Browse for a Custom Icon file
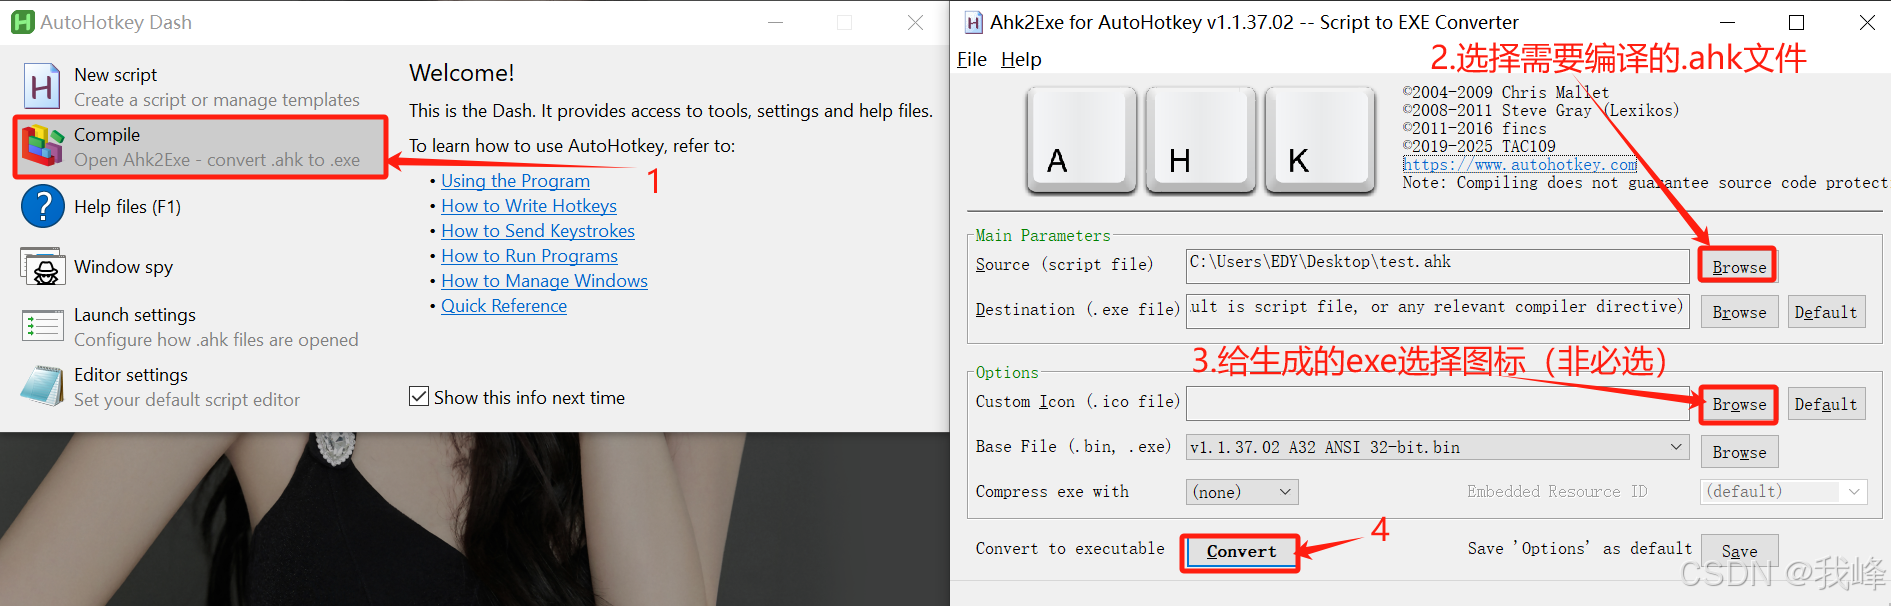This screenshot has width=1891, height=606. pyautogui.click(x=1739, y=404)
